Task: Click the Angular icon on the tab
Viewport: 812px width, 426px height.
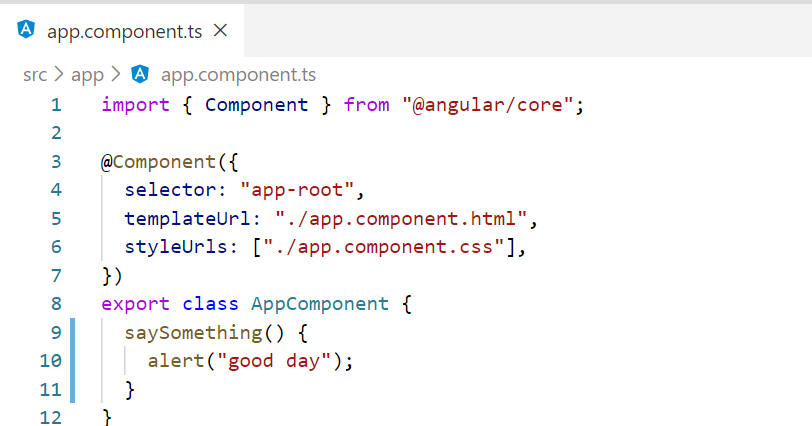Action: (x=26, y=30)
